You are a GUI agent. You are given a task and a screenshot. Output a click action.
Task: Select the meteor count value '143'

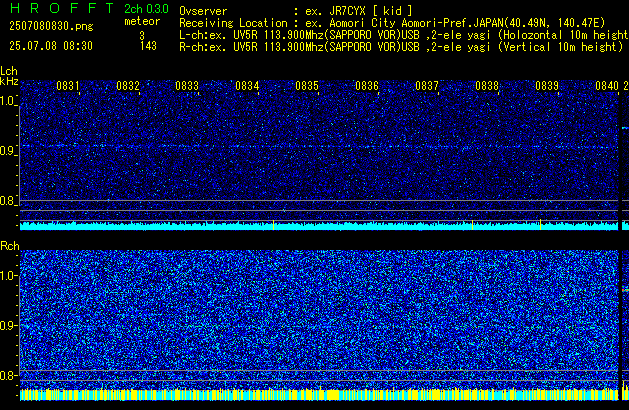pyautogui.click(x=148, y=46)
